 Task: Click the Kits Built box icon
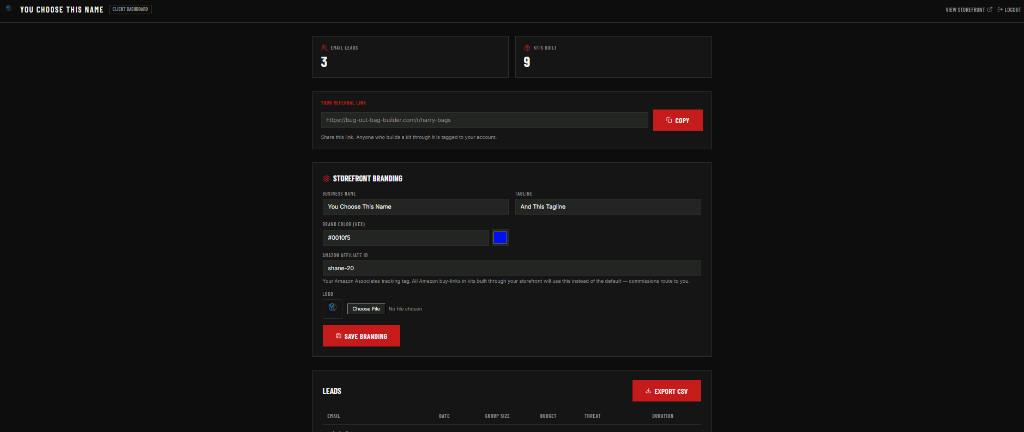[x=527, y=48]
